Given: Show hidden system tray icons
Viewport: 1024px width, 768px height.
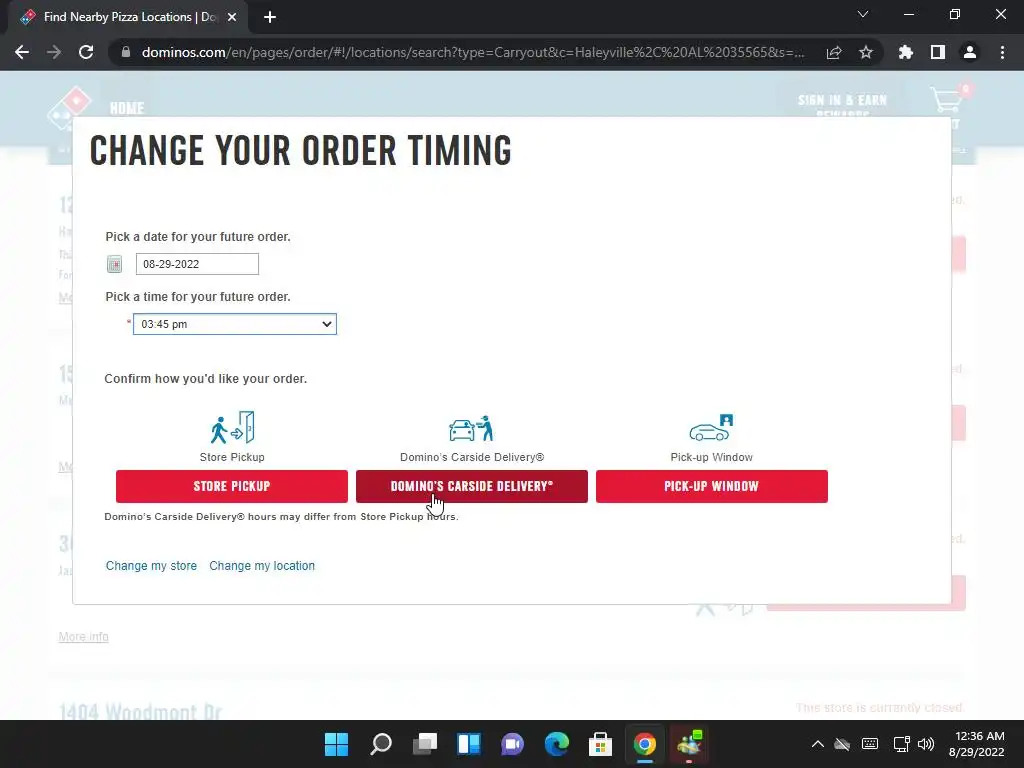Looking at the screenshot, I should pos(817,744).
